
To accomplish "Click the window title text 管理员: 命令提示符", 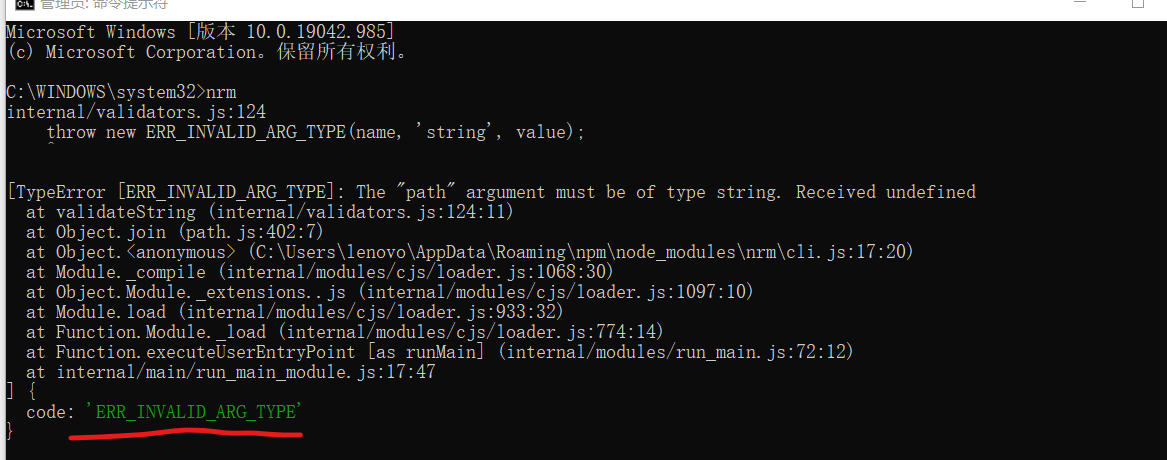I will (103, 4).
